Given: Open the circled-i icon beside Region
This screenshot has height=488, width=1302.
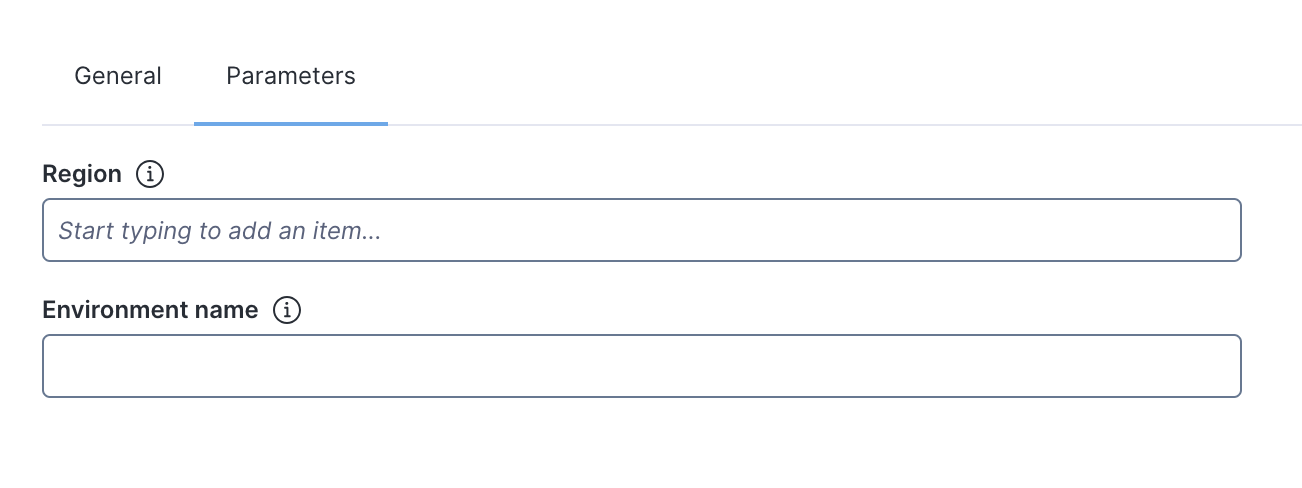Looking at the screenshot, I should tap(149, 174).
